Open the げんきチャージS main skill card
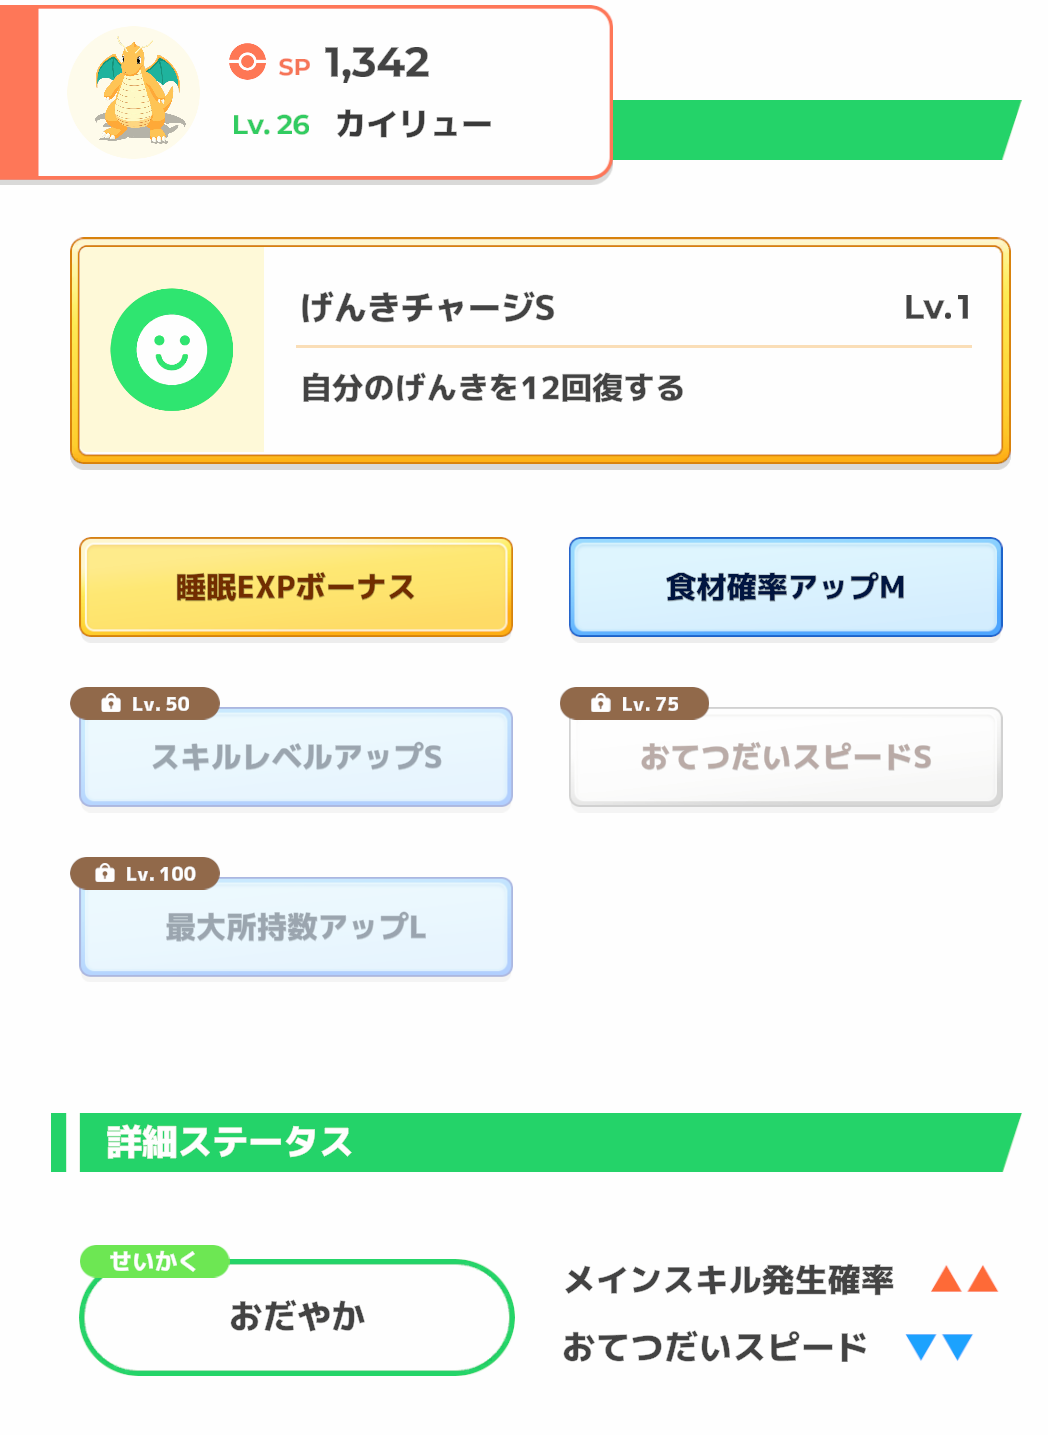Viewport: 1048px width, 1435px height. [x=540, y=351]
